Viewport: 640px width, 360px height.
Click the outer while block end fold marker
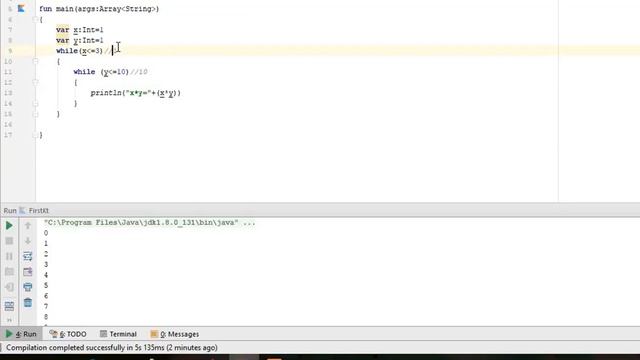(x=35, y=114)
